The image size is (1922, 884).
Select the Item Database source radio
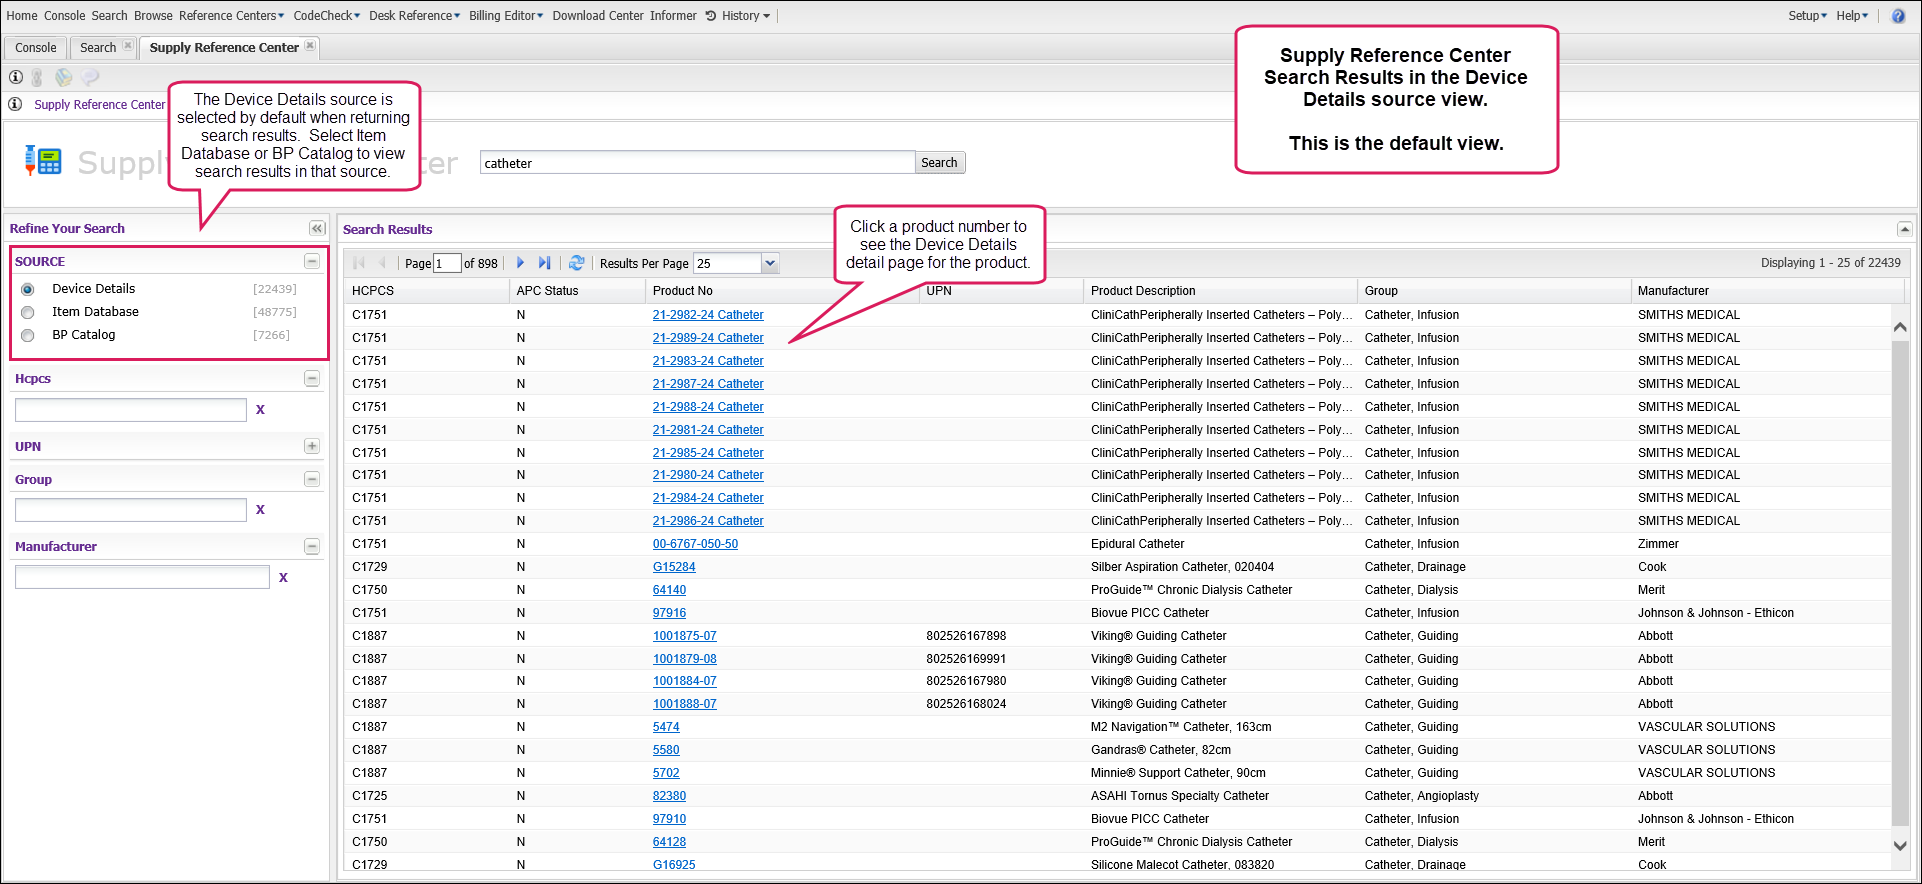[x=28, y=313]
